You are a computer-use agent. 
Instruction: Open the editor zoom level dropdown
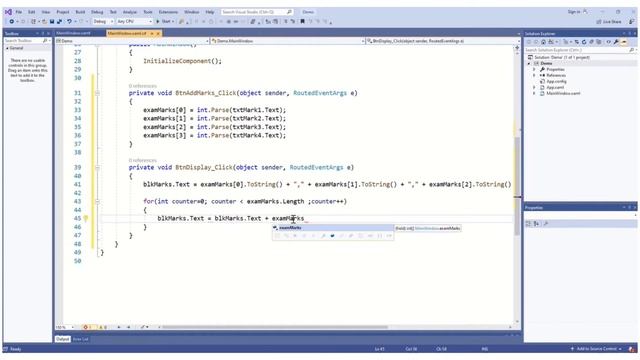pos(65,327)
